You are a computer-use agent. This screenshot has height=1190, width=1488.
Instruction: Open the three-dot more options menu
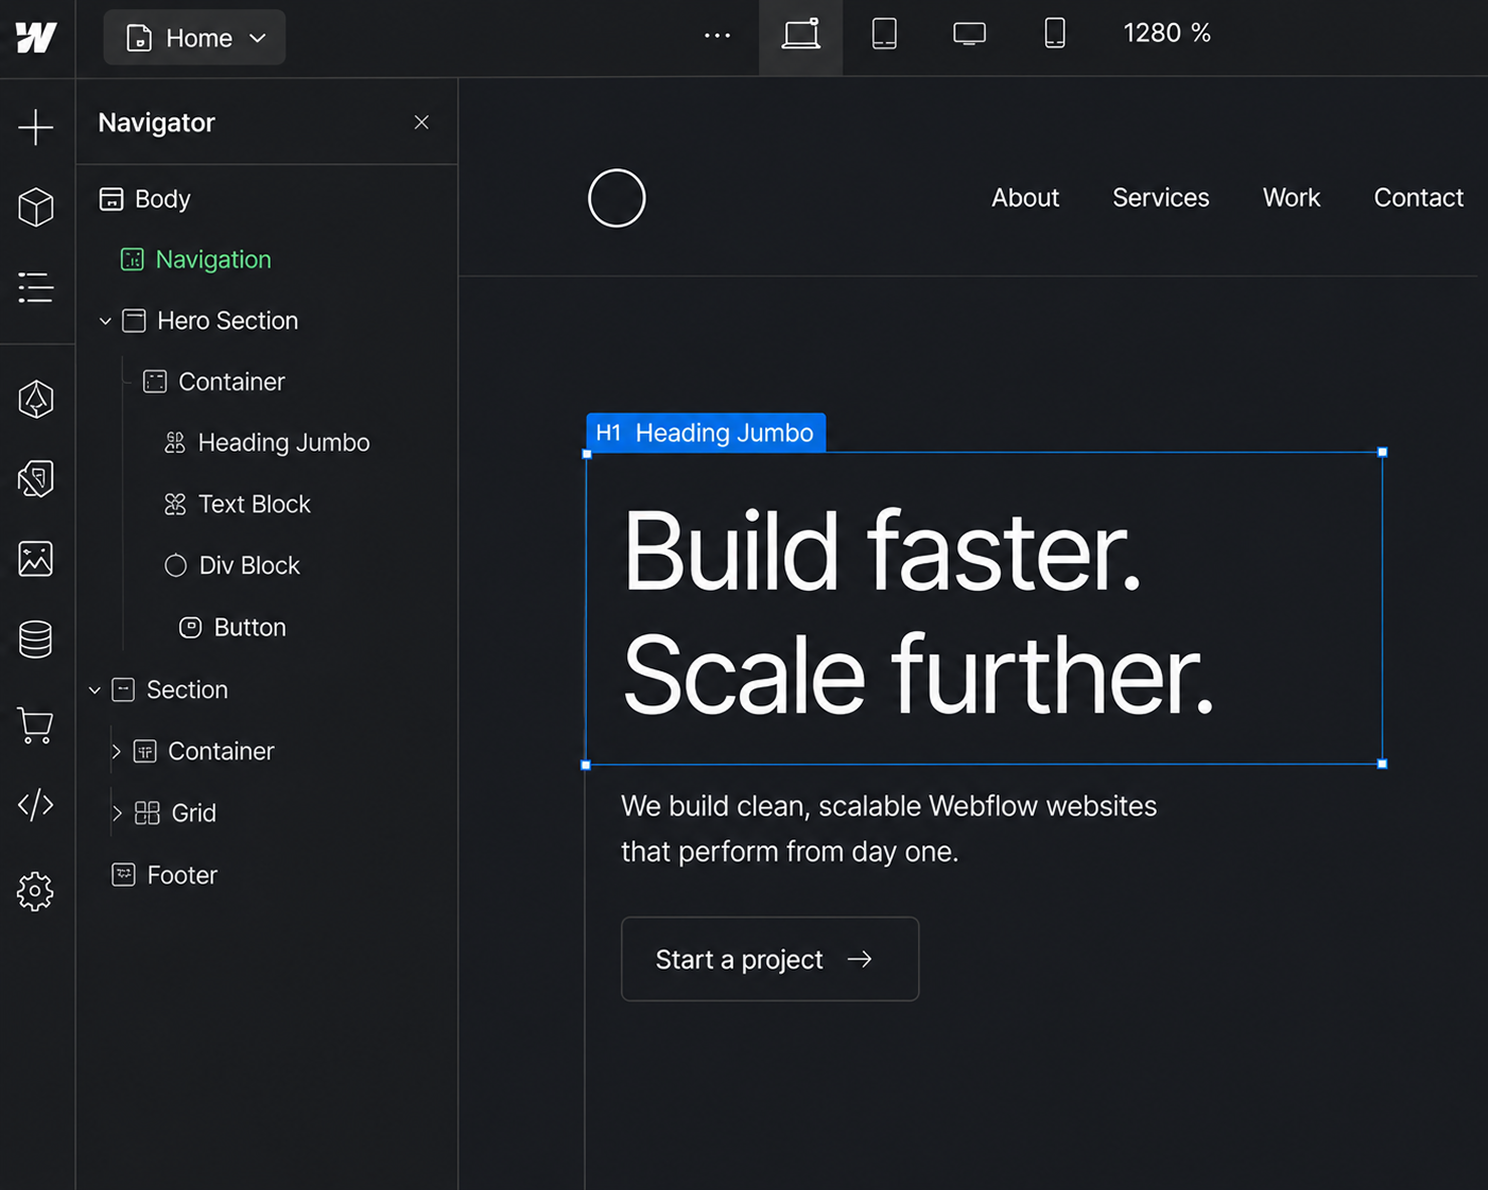(x=717, y=36)
